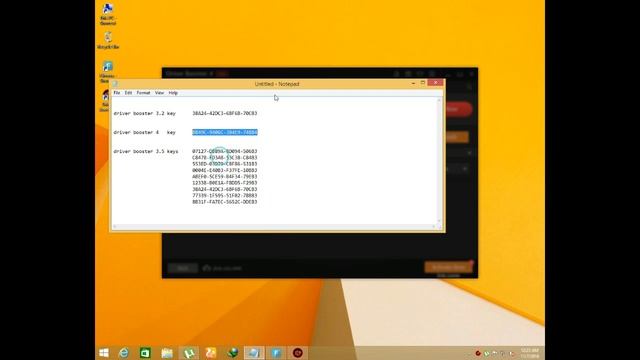
Task: Click the first key in the 3.5 keys list
Action: 225,151
